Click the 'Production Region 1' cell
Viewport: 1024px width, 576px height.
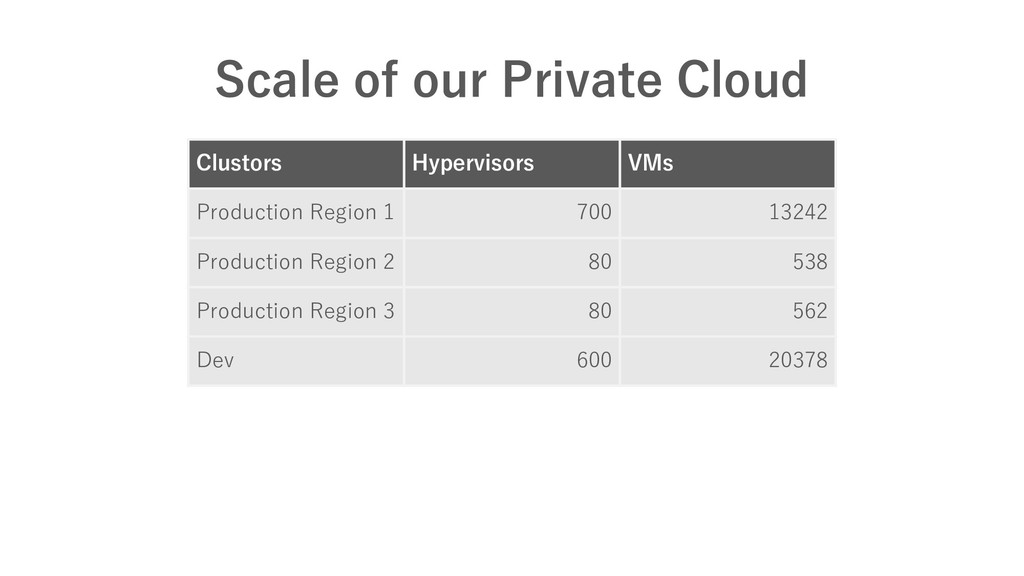(x=296, y=212)
